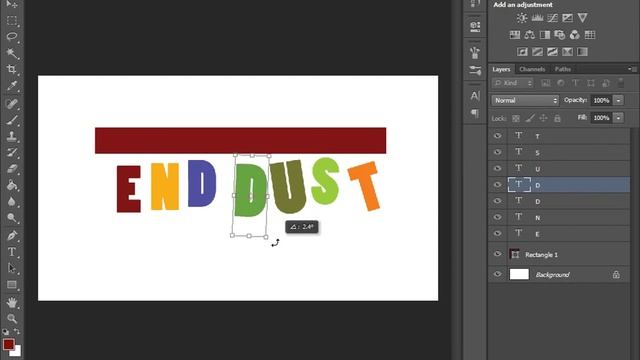Select the Hand tool
Viewport: 640px width, 360px height.
click(x=11, y=302)
